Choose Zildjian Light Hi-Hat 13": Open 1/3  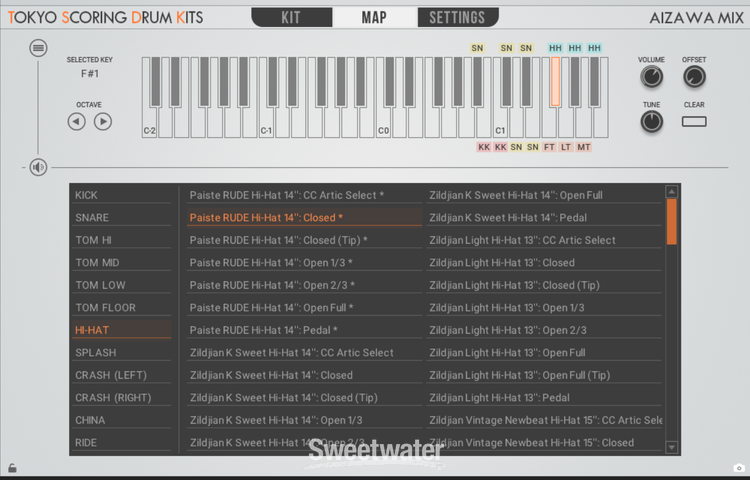pos(544,307)
